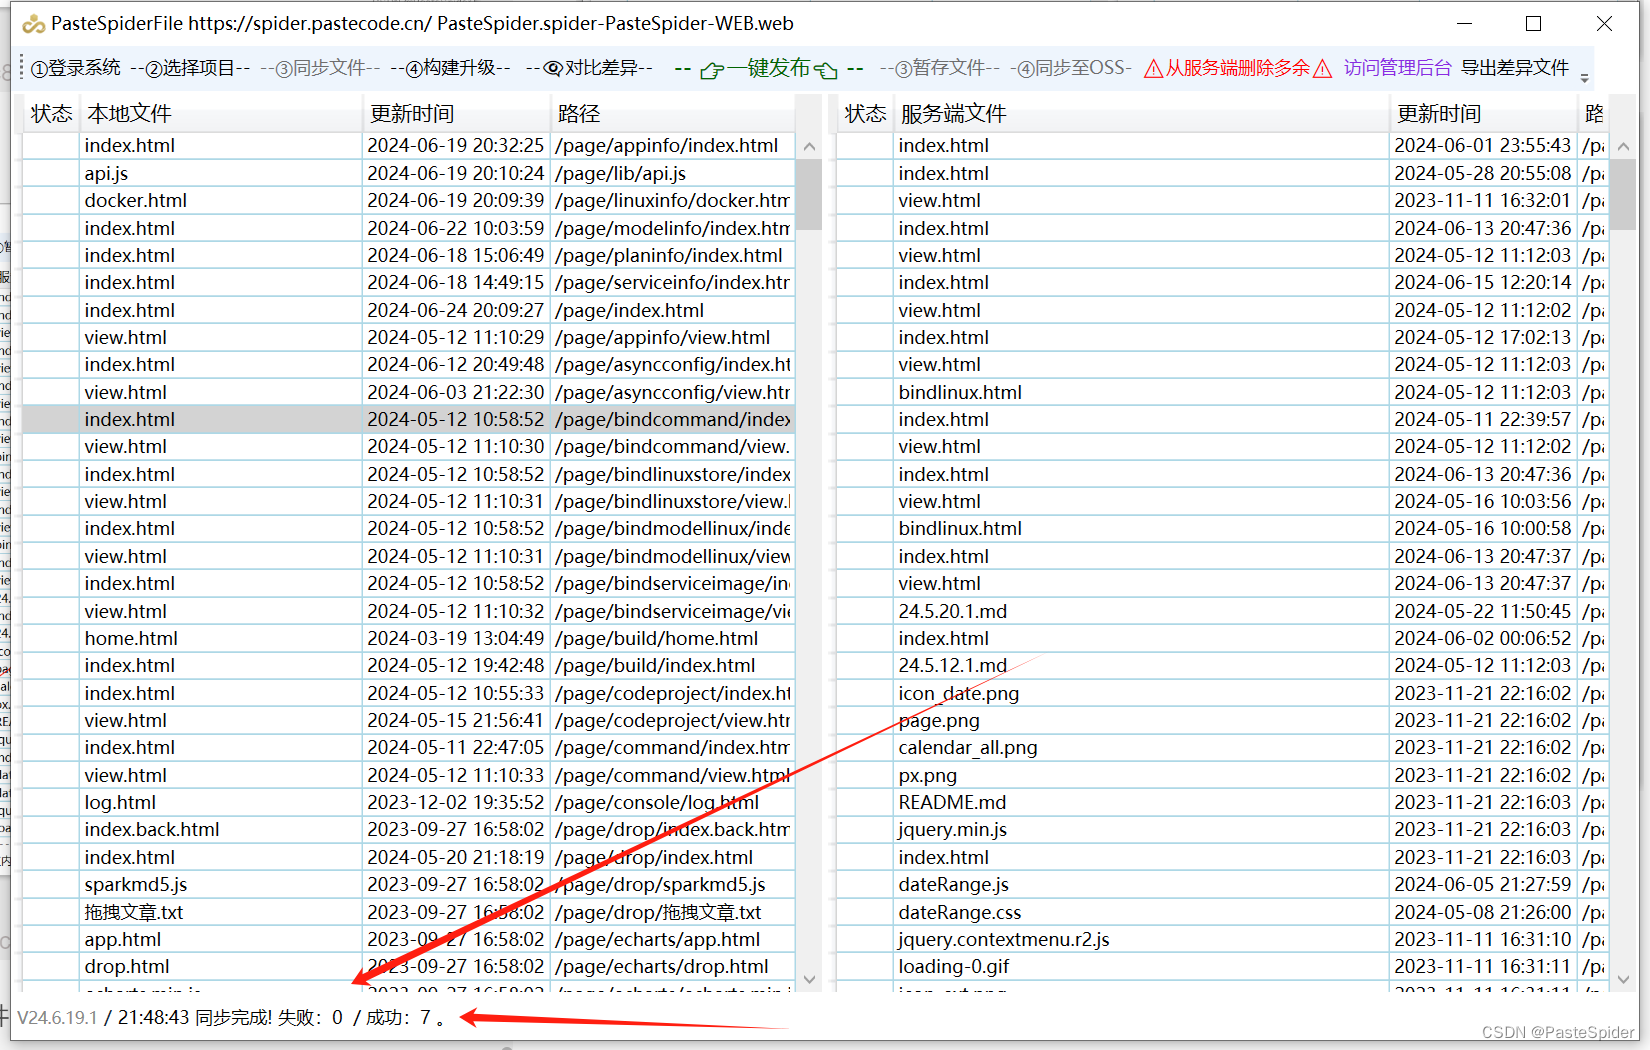Click the PasteSpider app icon in title bar
The height and width of the screenshot is (1050, 1650).
pyautogui.click(x=34, y=24)
